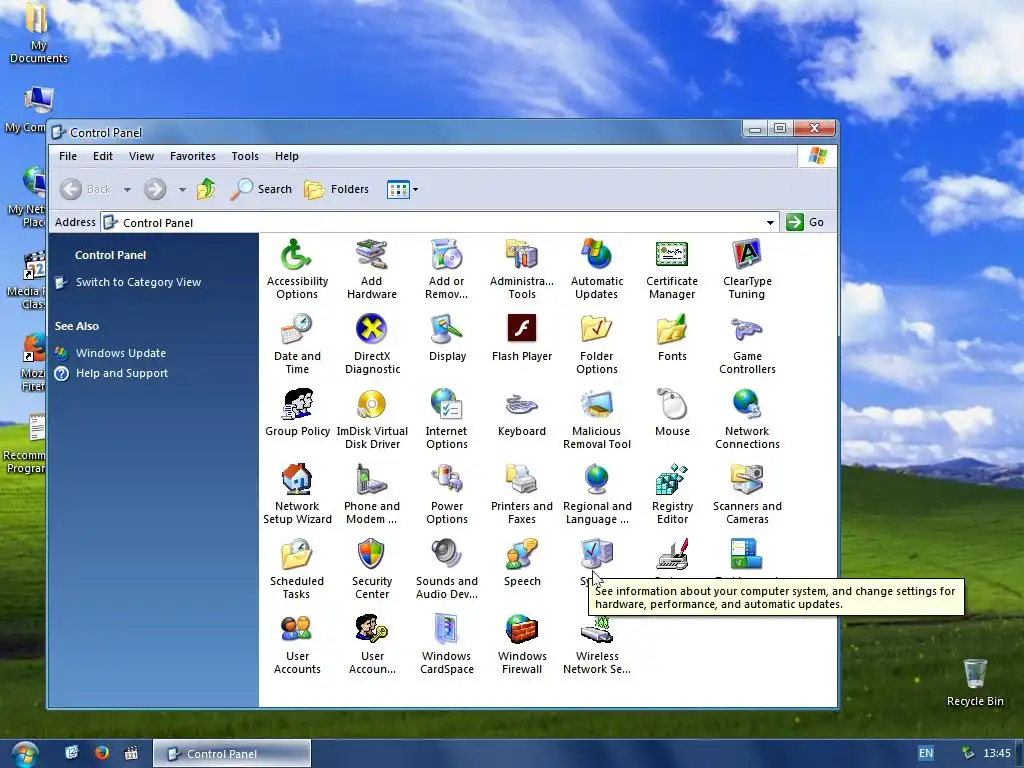Select Network Connections icon
1024x768 pixels.
[747, 419]
